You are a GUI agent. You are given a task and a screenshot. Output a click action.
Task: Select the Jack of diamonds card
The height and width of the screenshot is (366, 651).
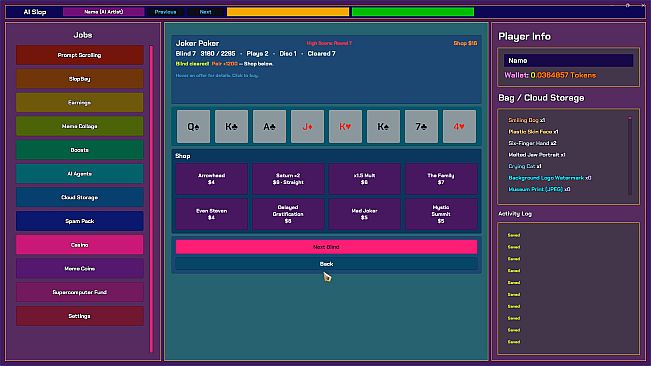tap(307, 127)
